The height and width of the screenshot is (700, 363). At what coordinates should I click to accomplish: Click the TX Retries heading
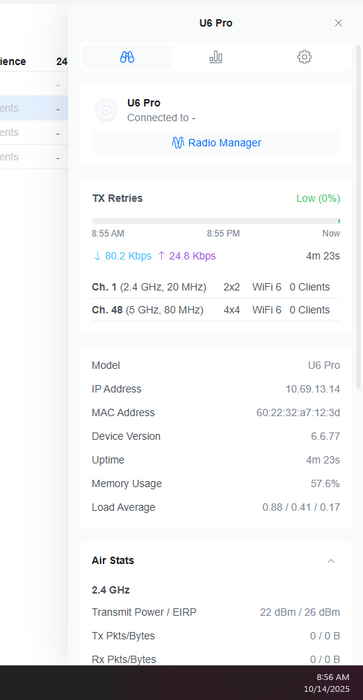pos(117,198)
